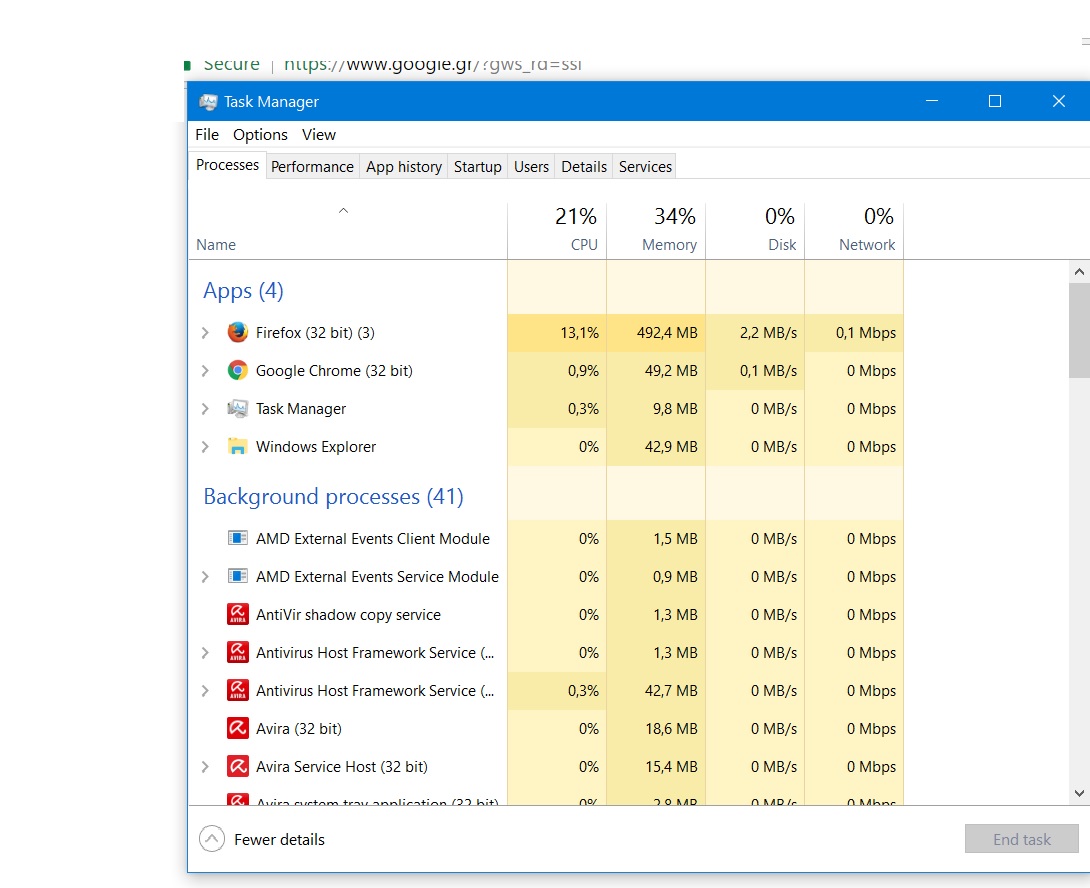Click the Background processes (41) heading
Image resolution: width=1090 pixels, height=888 pixels.
333,497
